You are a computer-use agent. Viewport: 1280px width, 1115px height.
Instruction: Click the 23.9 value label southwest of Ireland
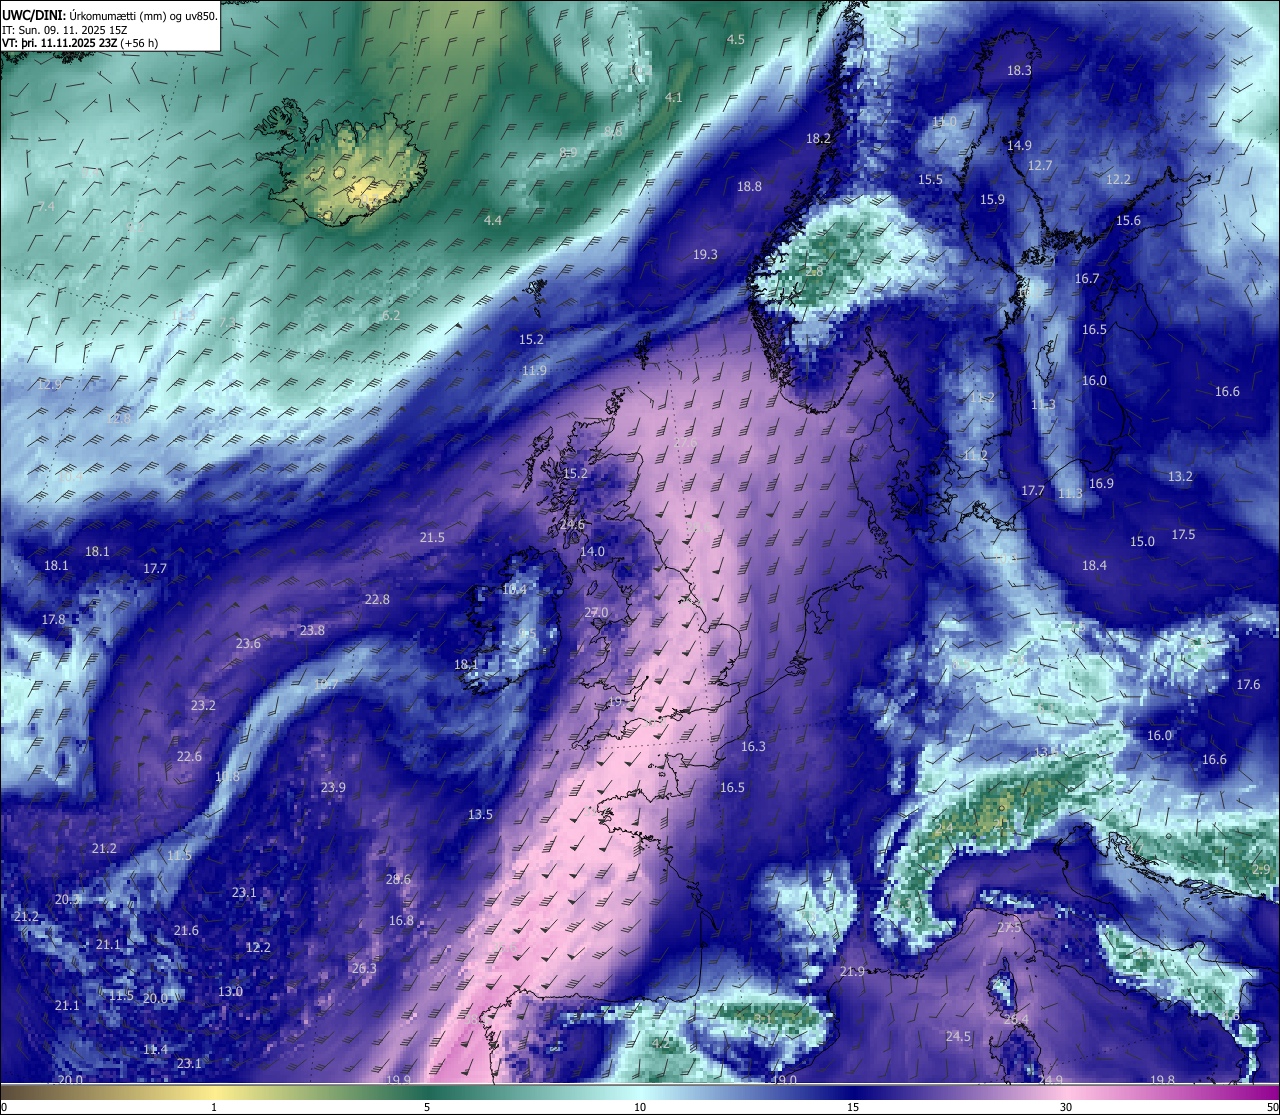click(333, 788)
